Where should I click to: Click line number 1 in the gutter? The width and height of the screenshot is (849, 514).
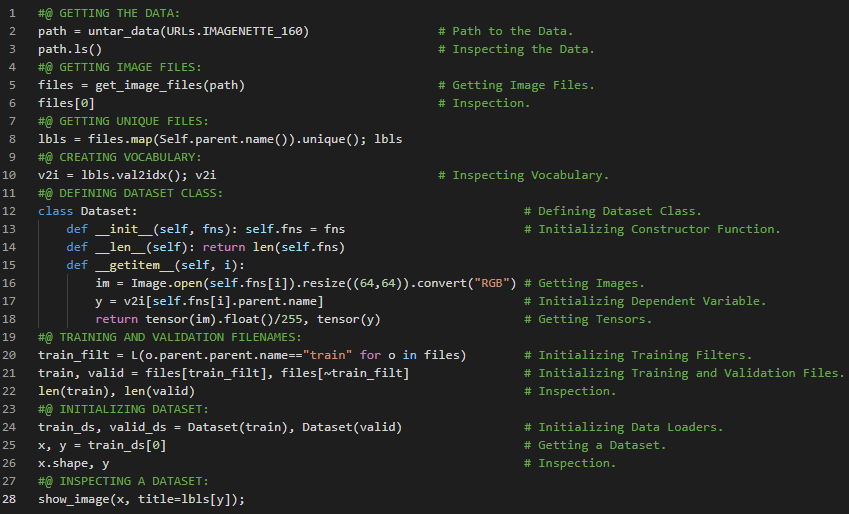click(x=9, y=13)
